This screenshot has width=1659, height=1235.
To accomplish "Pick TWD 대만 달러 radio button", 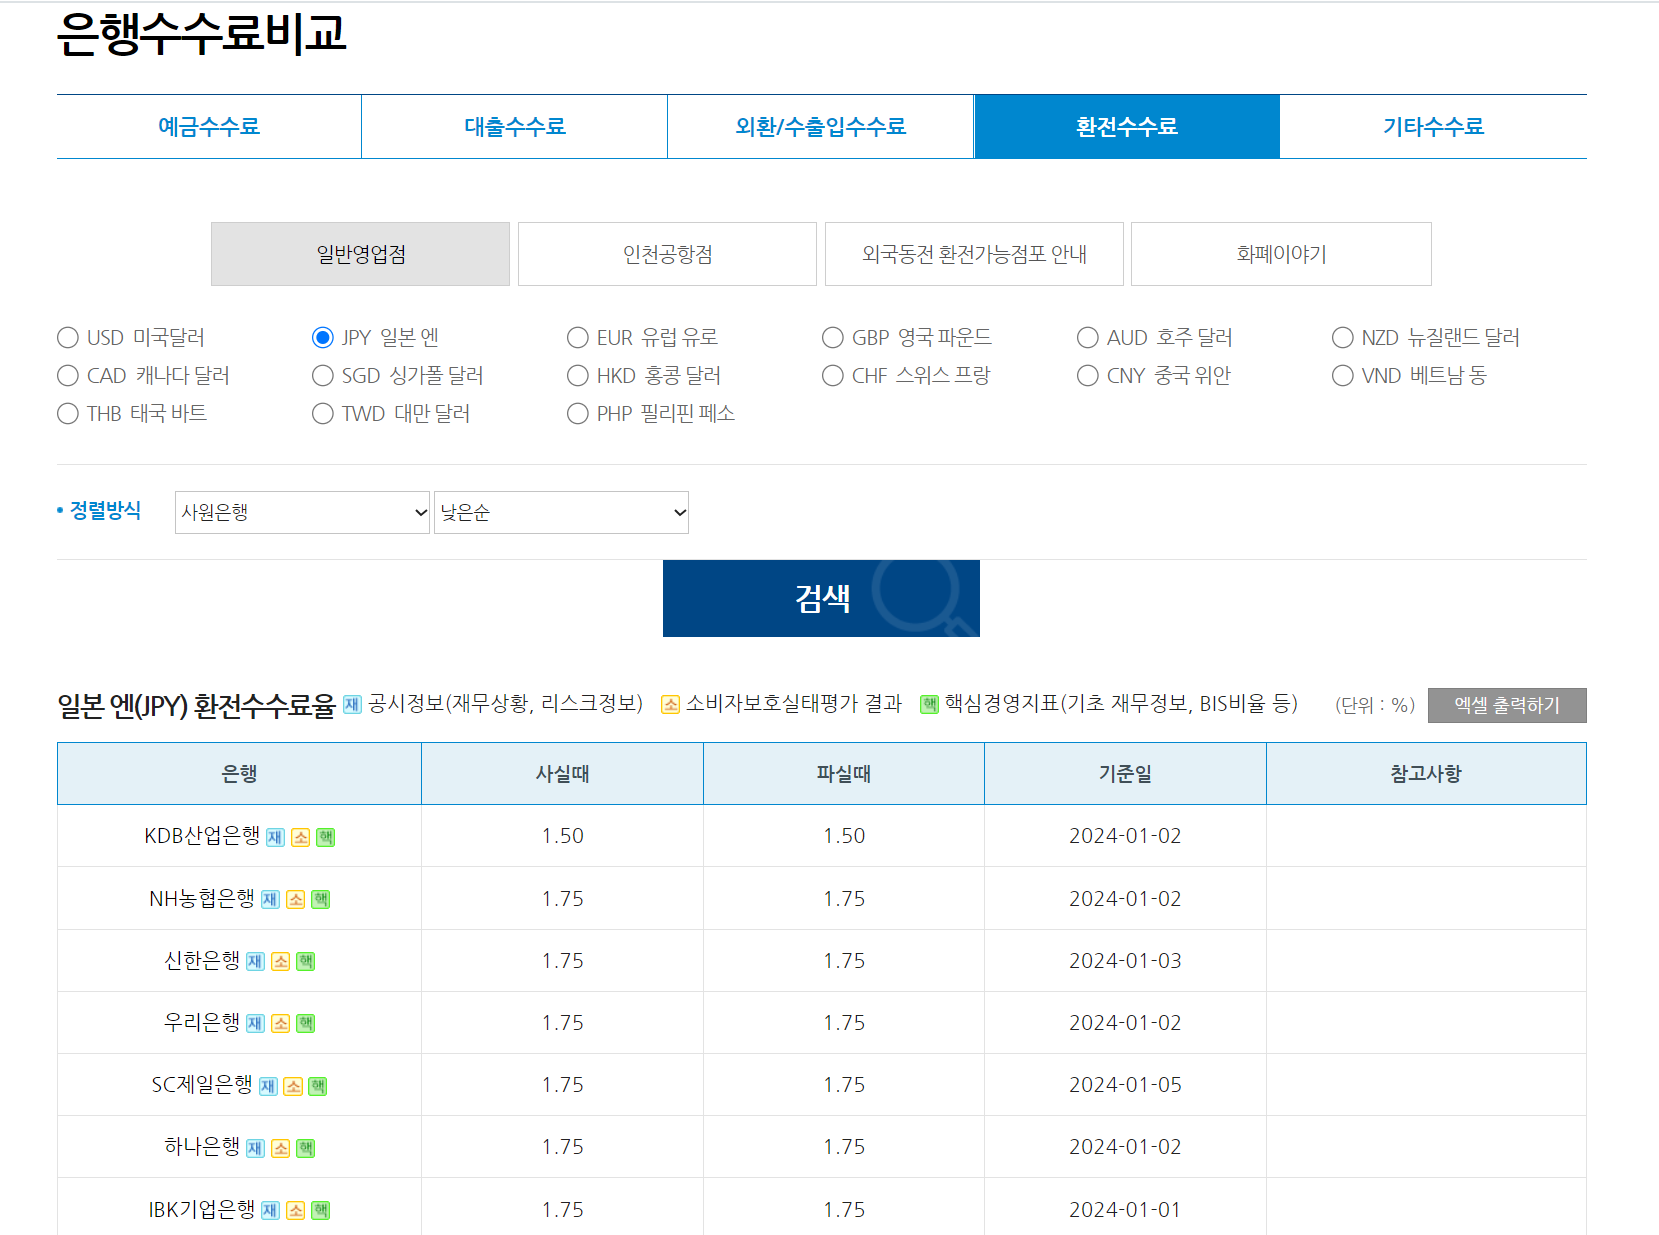I will (323, 414).
